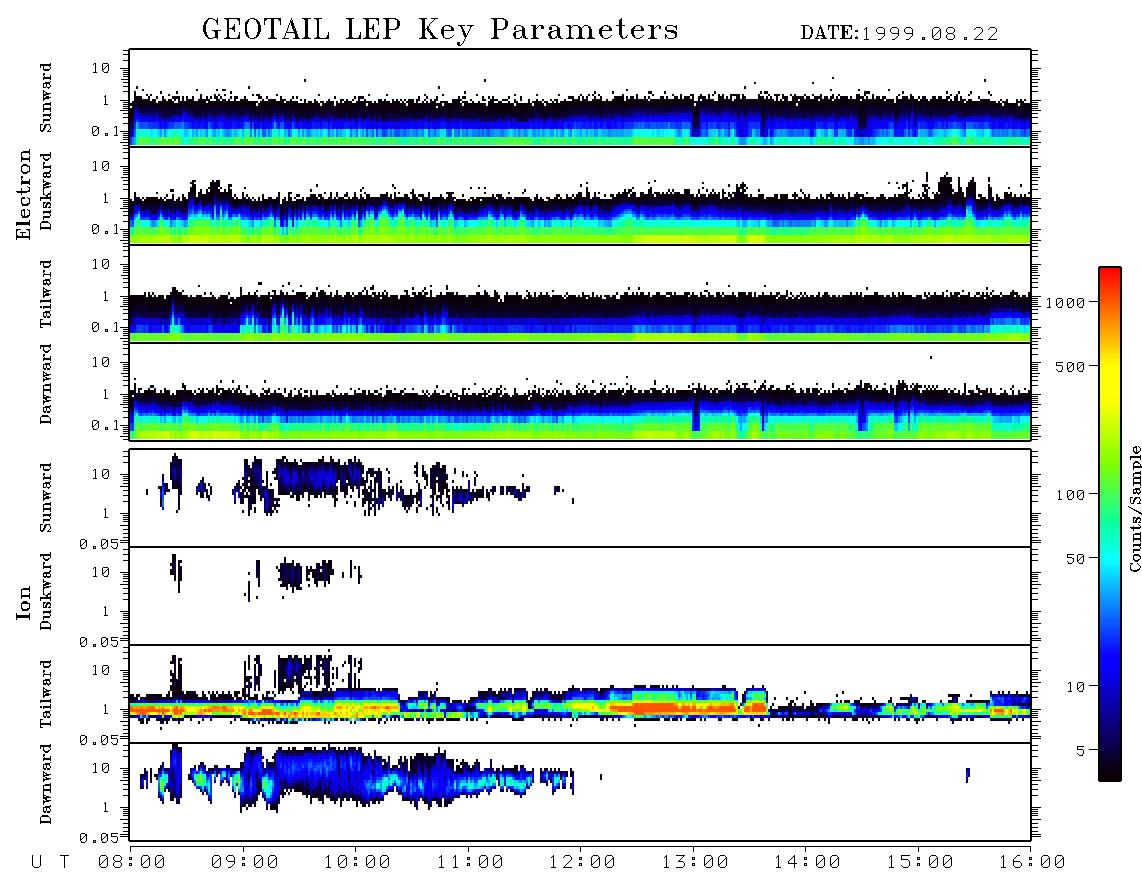Click the "Duskward" label of Ion panels

46,591
